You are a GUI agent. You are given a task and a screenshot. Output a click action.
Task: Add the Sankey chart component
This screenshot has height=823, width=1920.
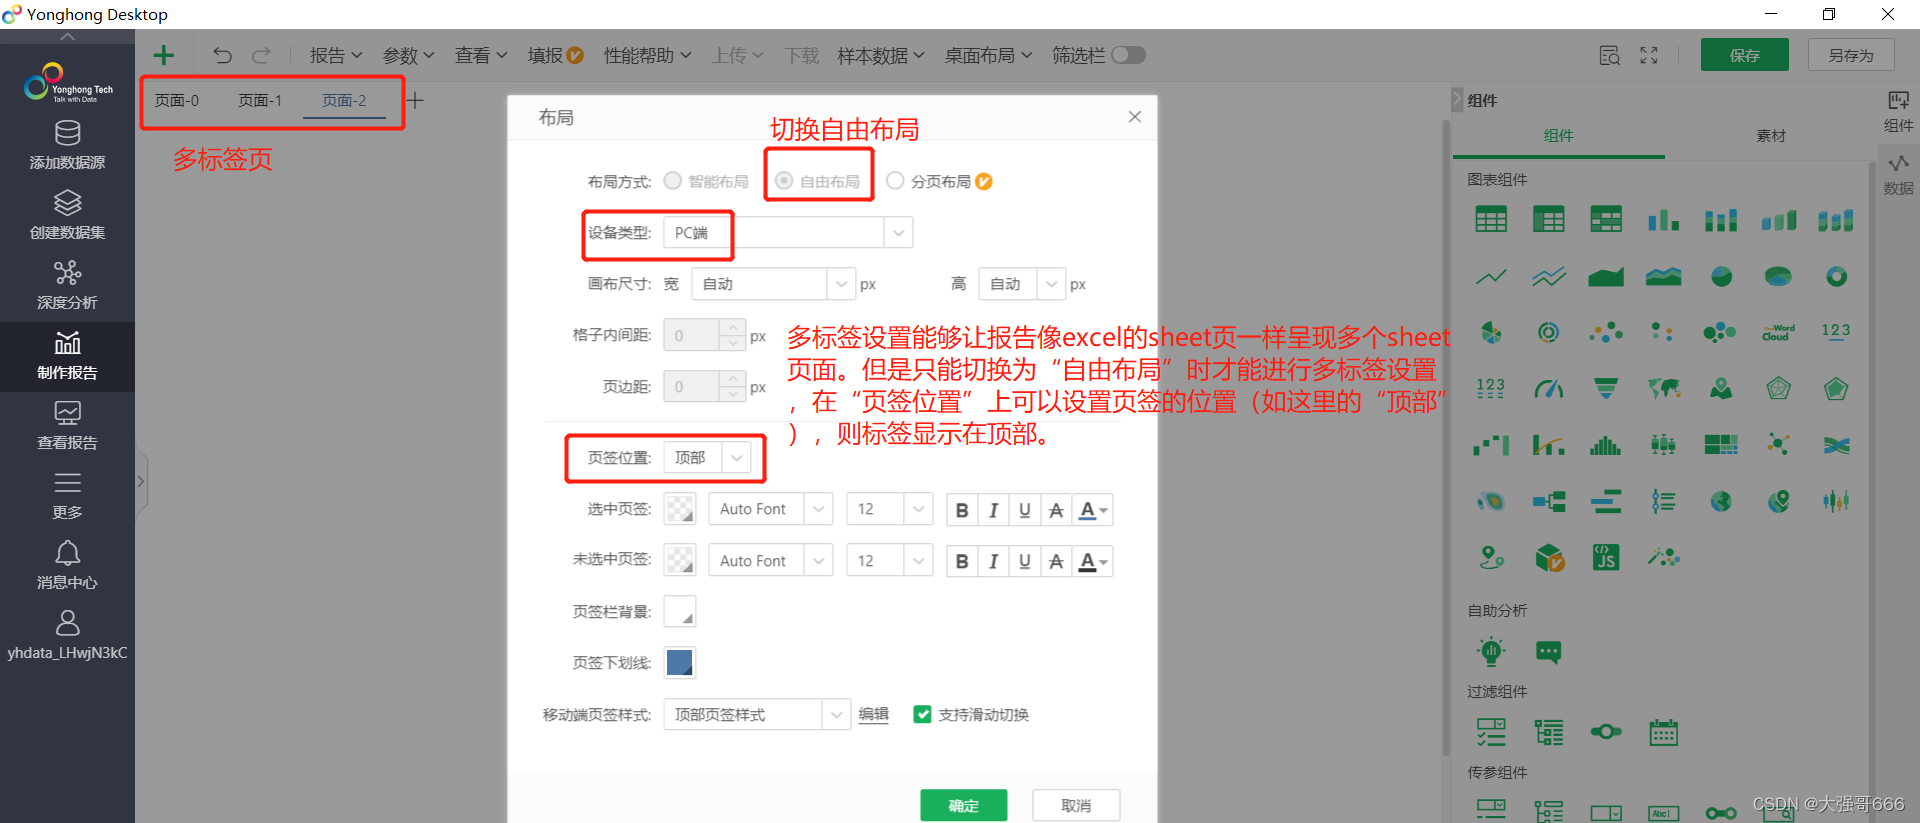pyautogui.click(x=1836, y=445)
